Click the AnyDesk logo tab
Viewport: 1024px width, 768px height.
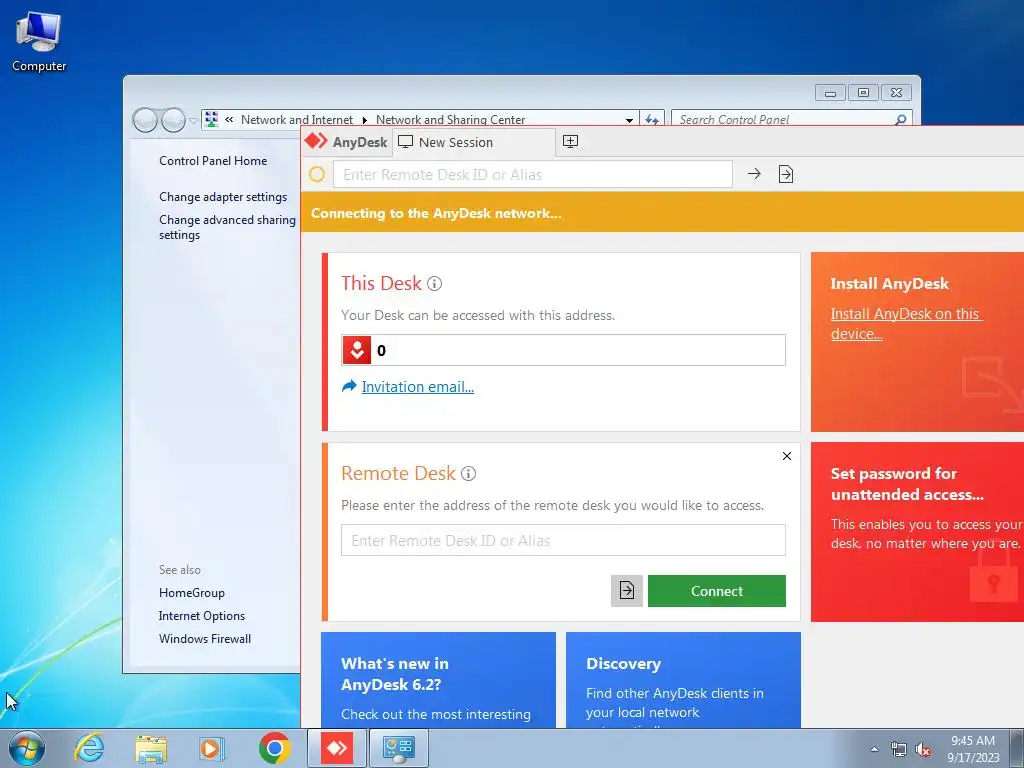point(345,142)
